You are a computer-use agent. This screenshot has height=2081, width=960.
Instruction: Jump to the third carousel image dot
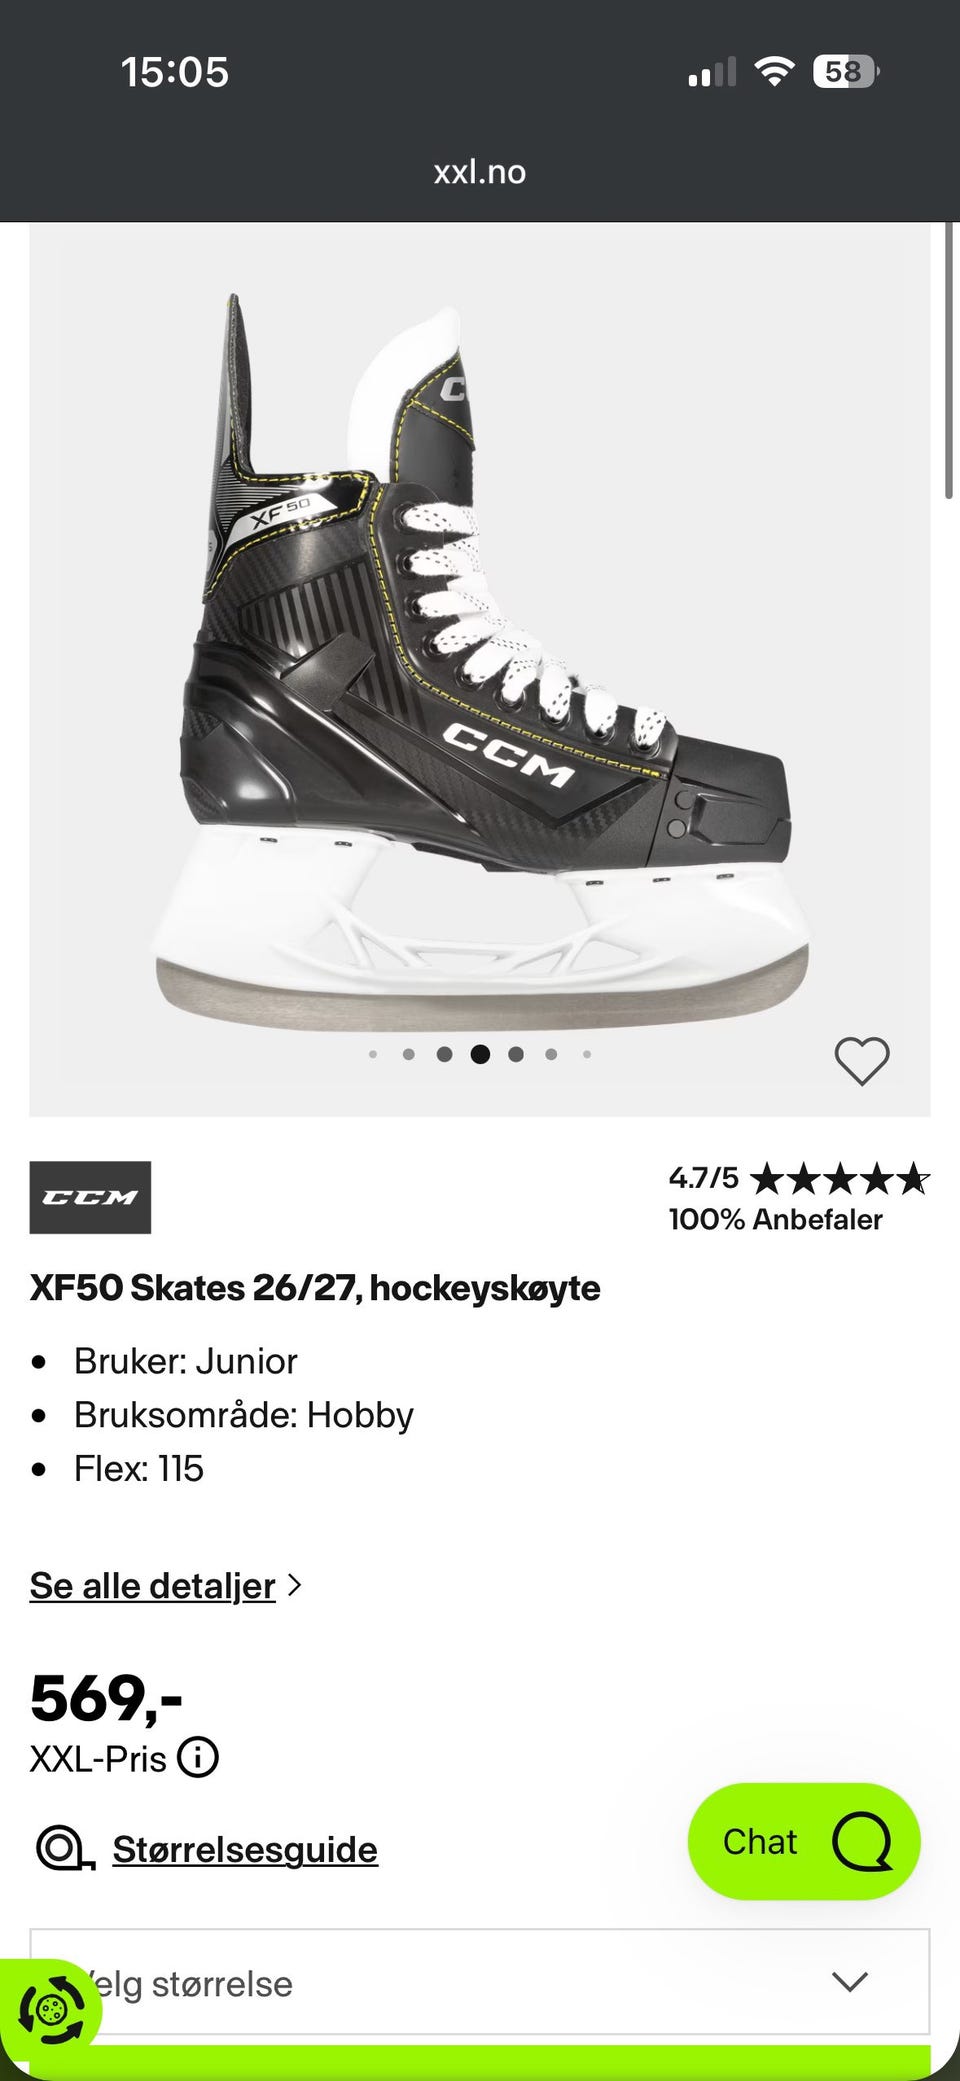pos(444,1054)
